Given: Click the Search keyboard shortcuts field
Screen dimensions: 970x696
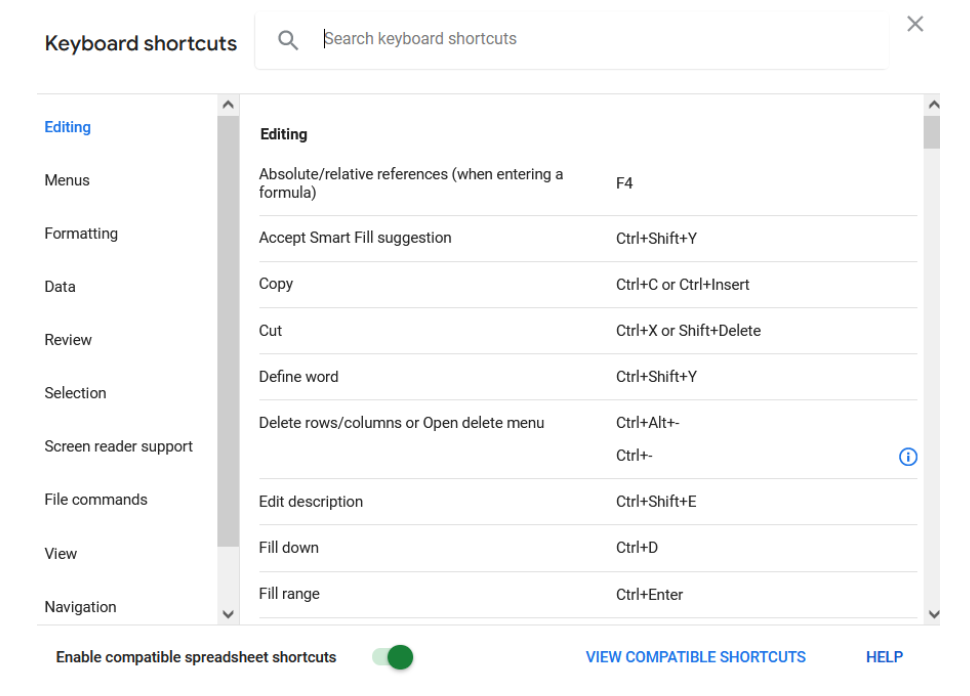Looking at the screenshot, I should pyautogui.click(x=572, y=39).
